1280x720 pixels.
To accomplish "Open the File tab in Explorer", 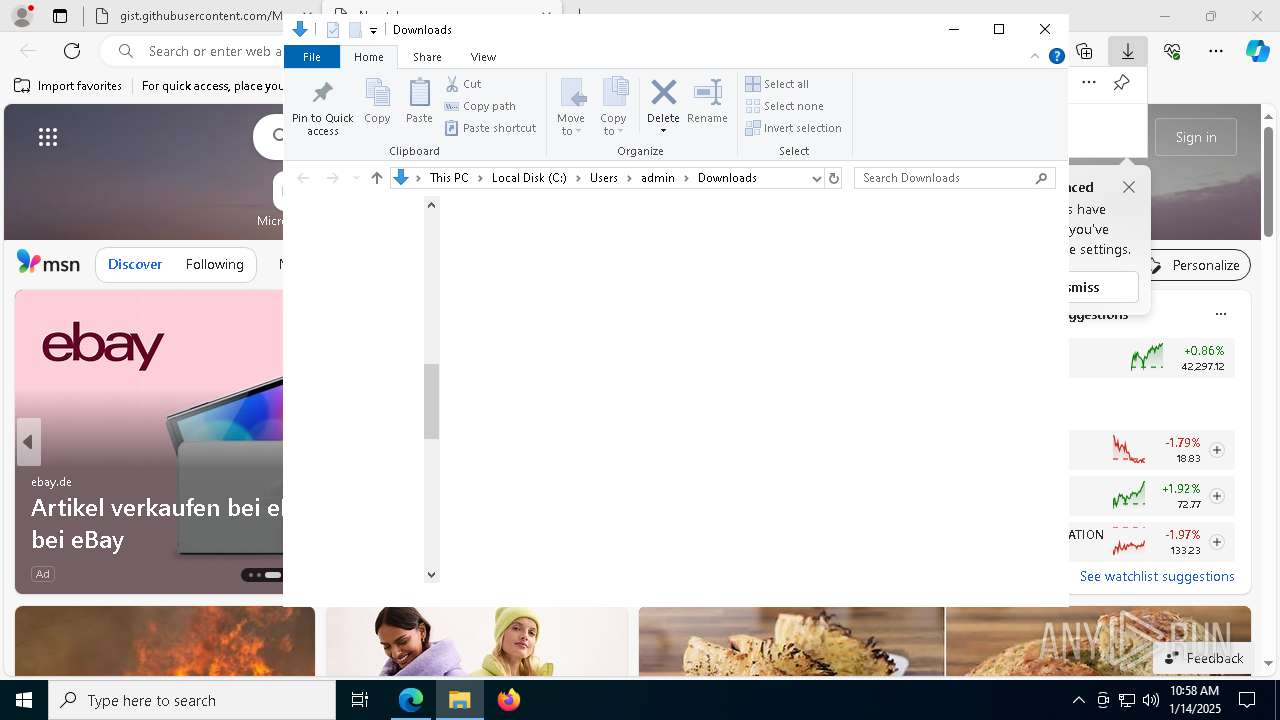I will (x=312, y=57).
